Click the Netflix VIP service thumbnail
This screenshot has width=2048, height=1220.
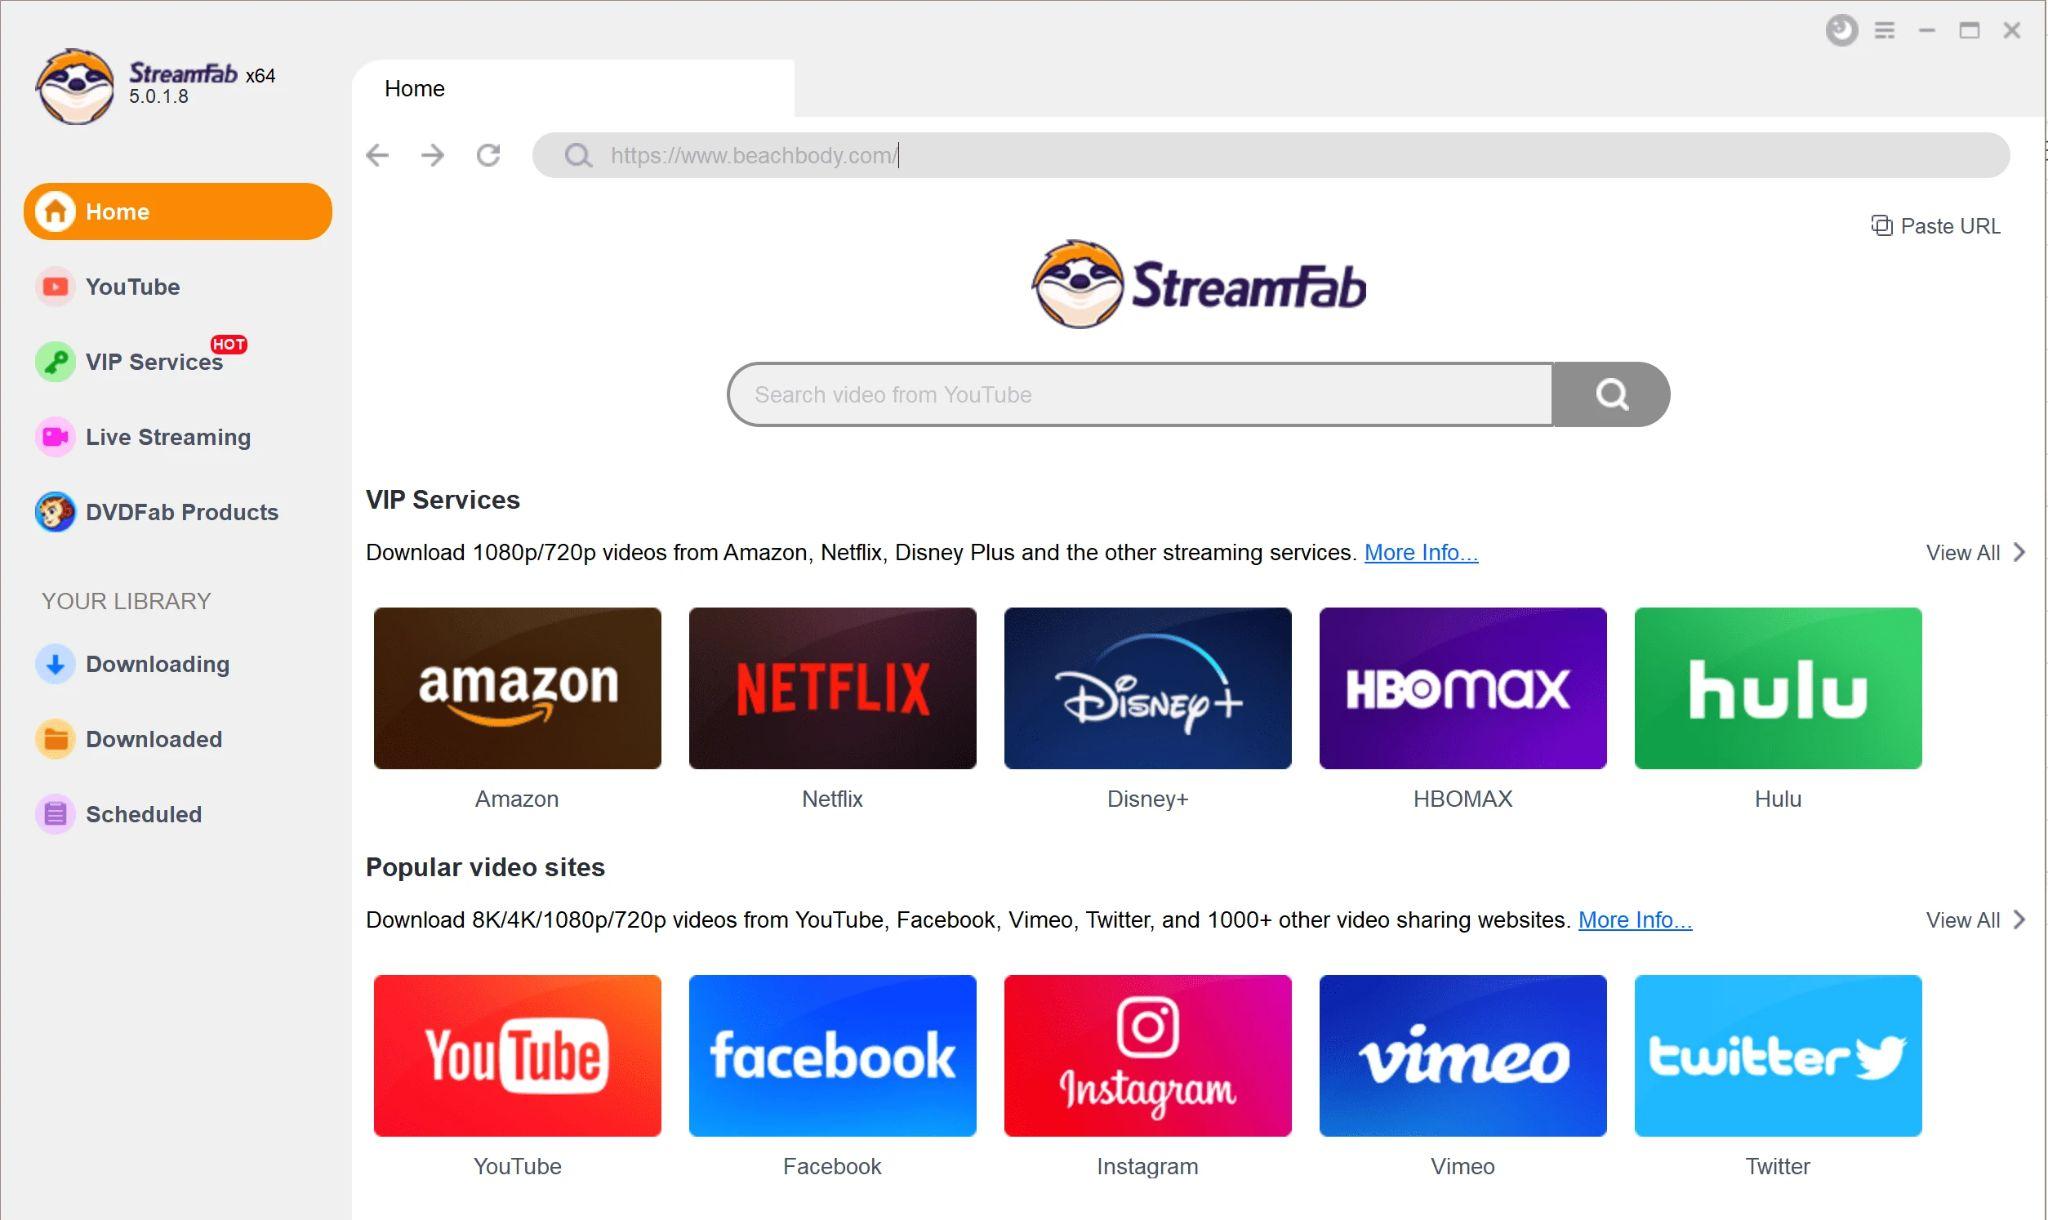click(832, 688)
